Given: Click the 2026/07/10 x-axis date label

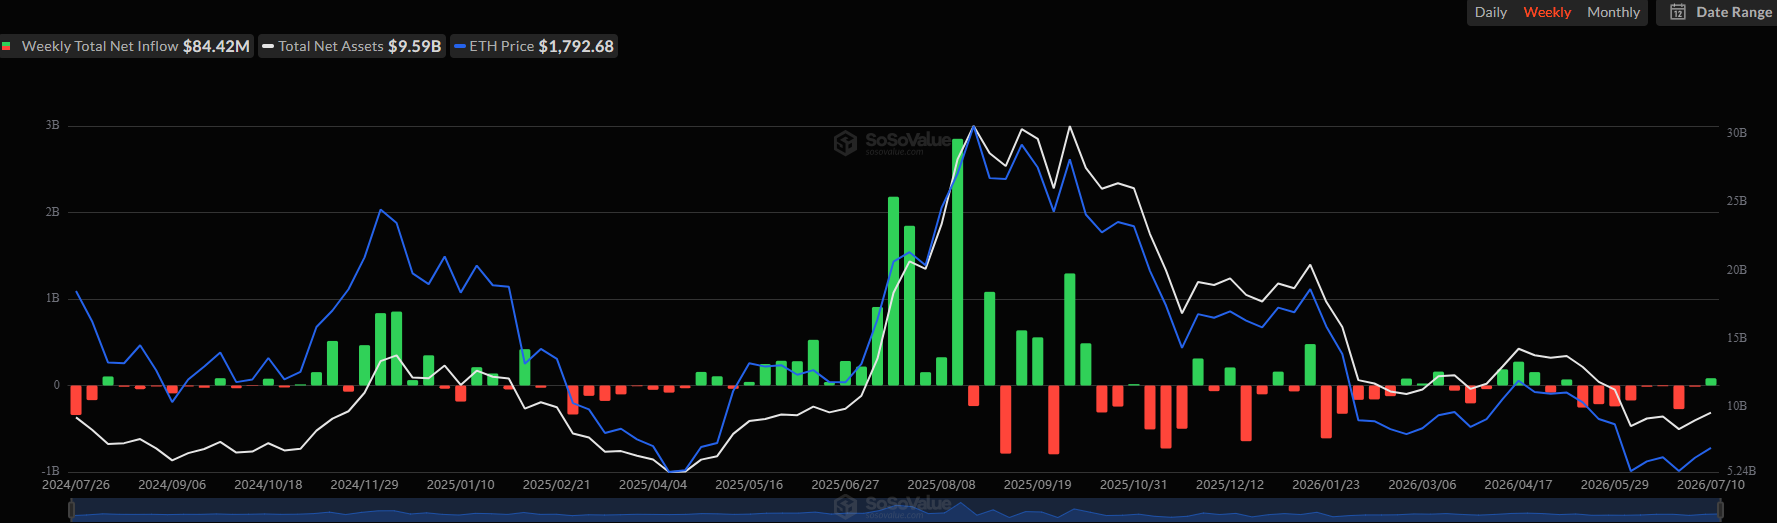Looking at the screenshot, I should (x=1710, y=484).
